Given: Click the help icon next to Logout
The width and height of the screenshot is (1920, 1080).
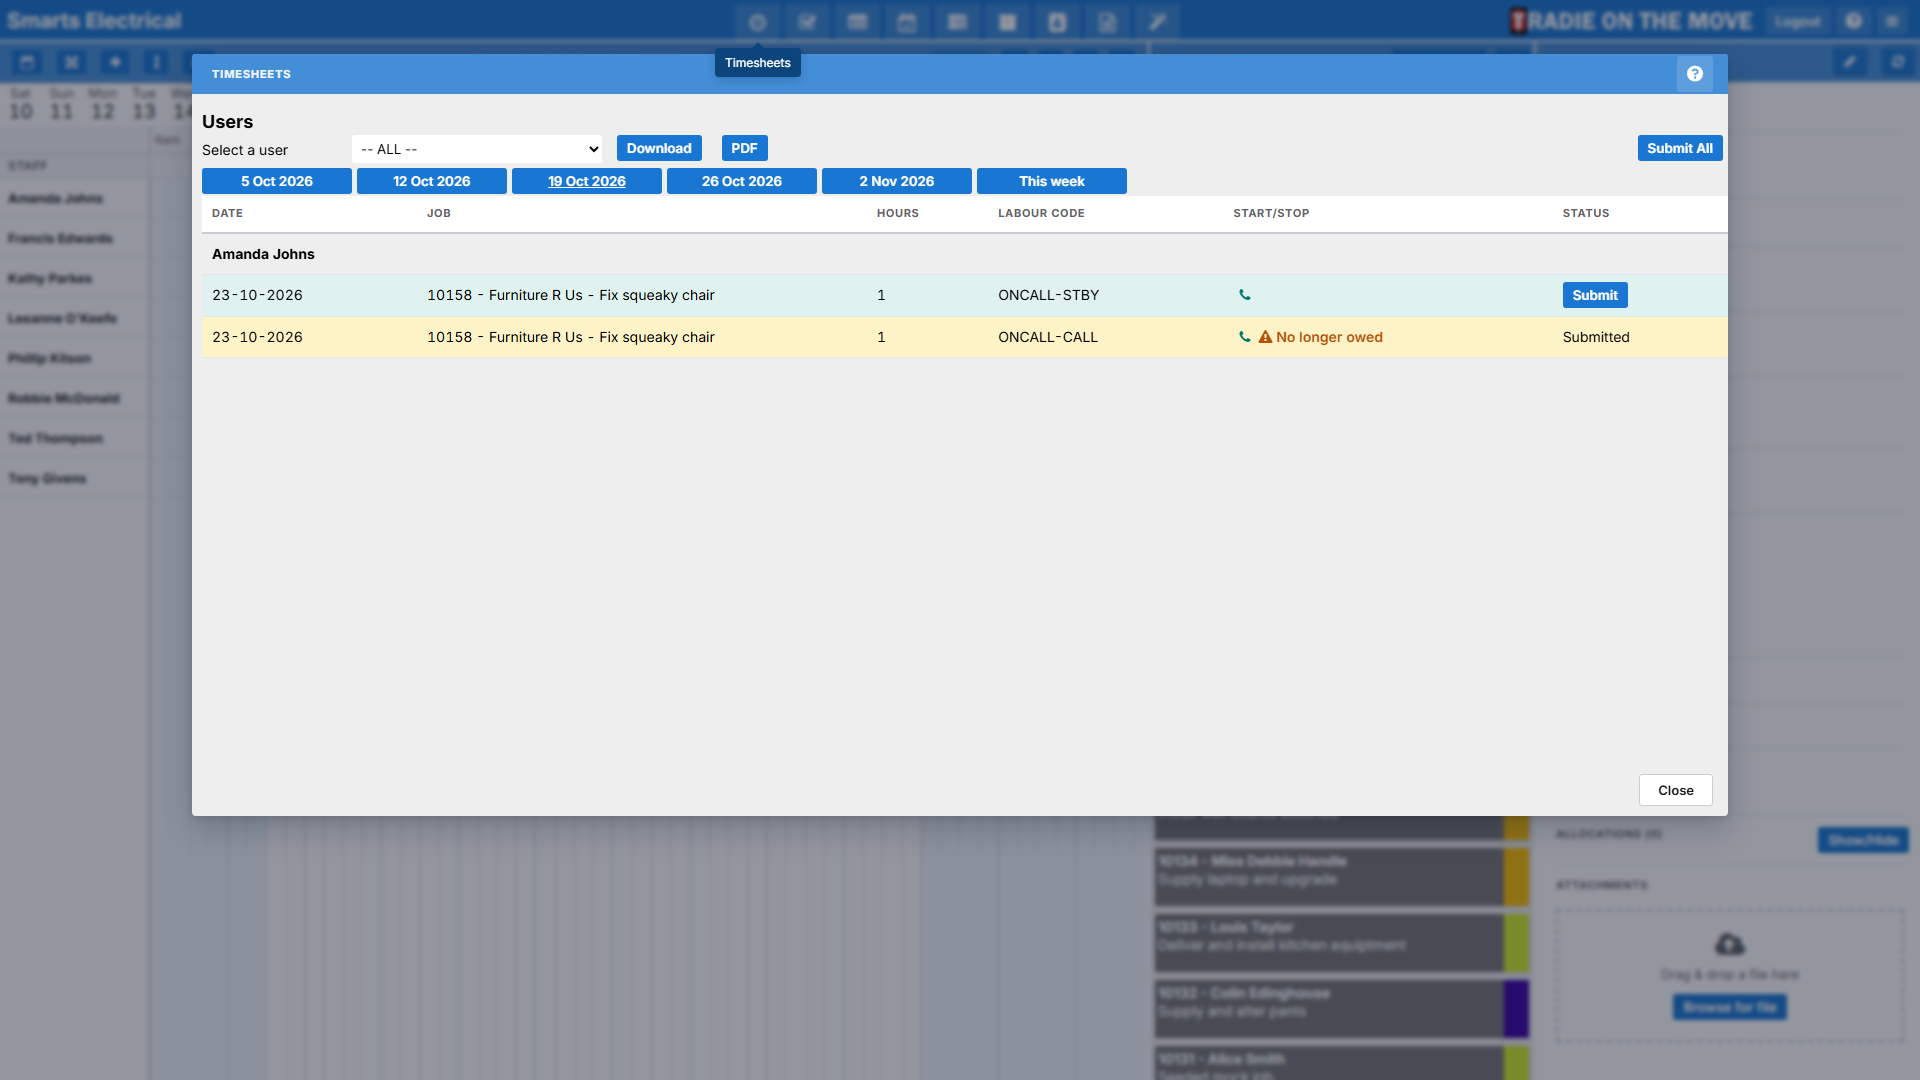Looking at the screenshot, I should tap(1853, 21).
